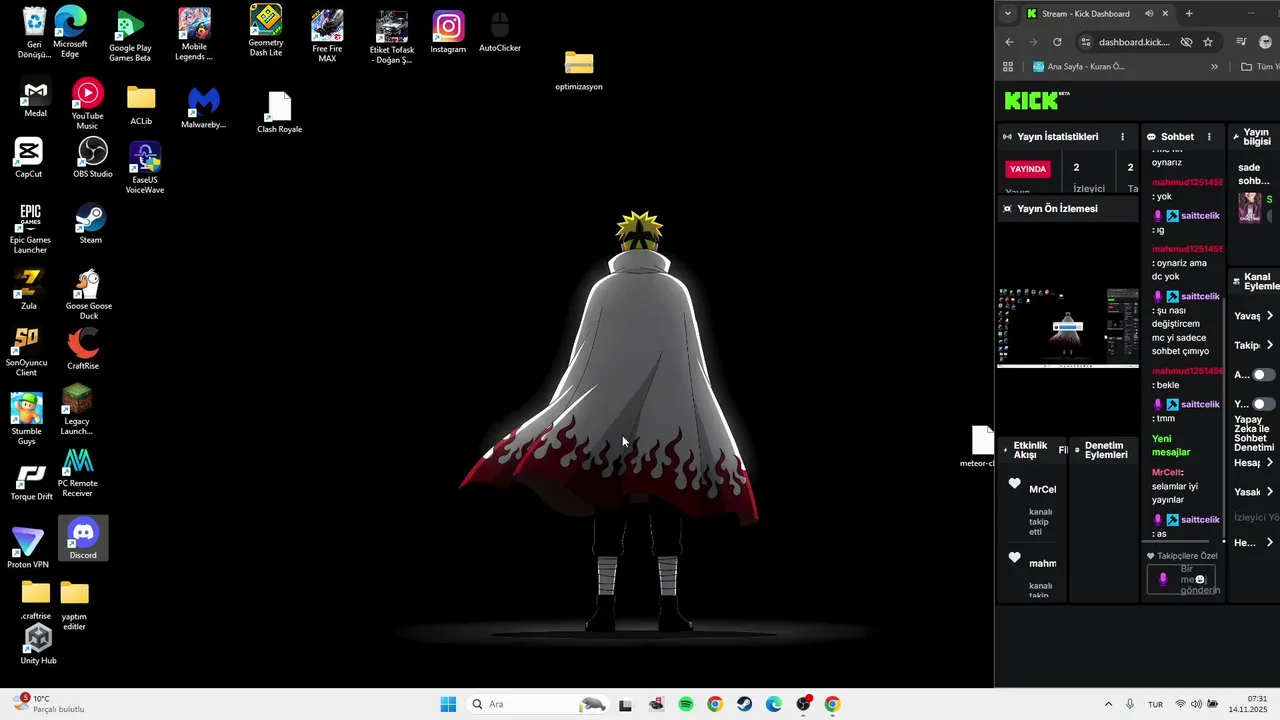Click the Yeni mesajlar notice in chat
The width and height of the screenshot is (1280, 720).
coord(1171,445)
